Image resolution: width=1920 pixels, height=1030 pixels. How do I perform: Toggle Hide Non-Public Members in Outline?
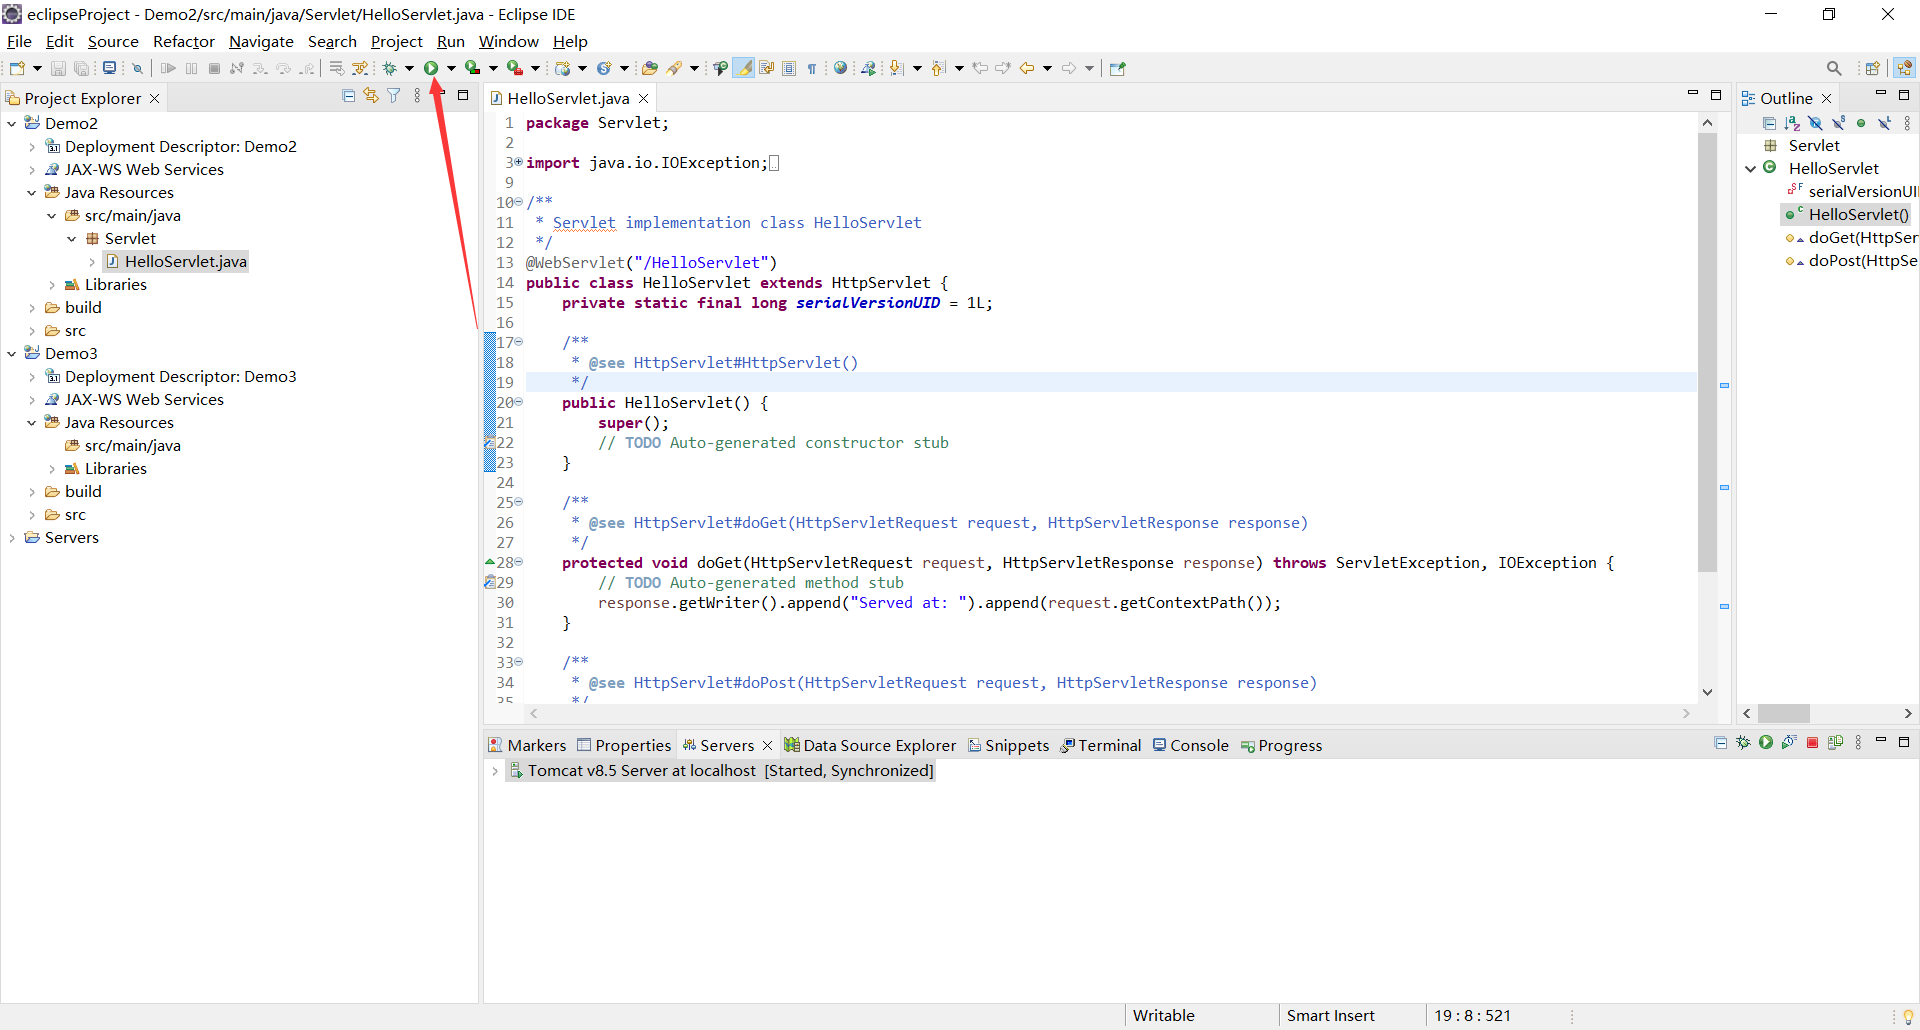(x=1861, y=123)
